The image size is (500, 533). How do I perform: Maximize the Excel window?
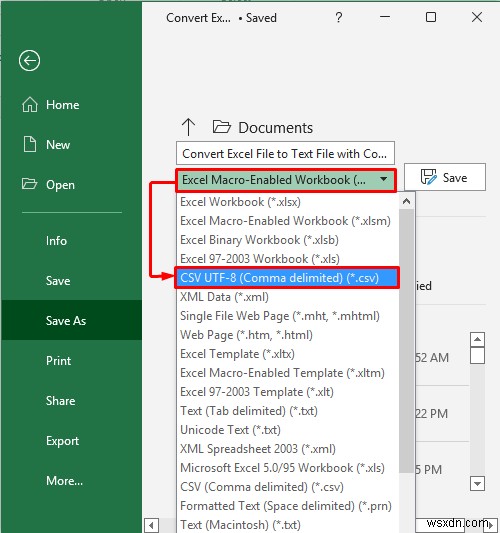coord(431,17)
